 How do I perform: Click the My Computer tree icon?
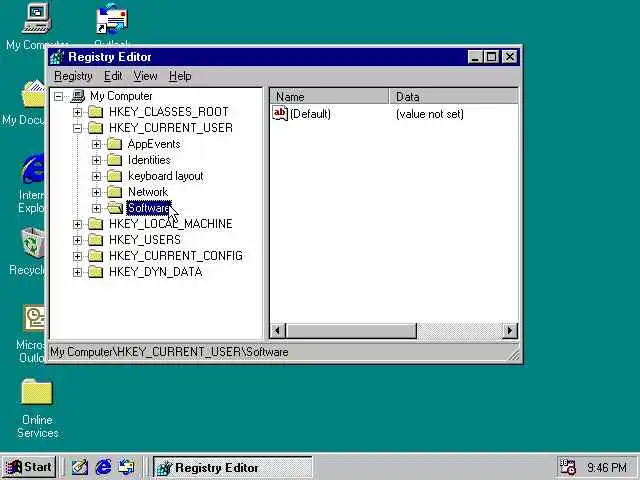pyautogui.click(x=78, y=96)
